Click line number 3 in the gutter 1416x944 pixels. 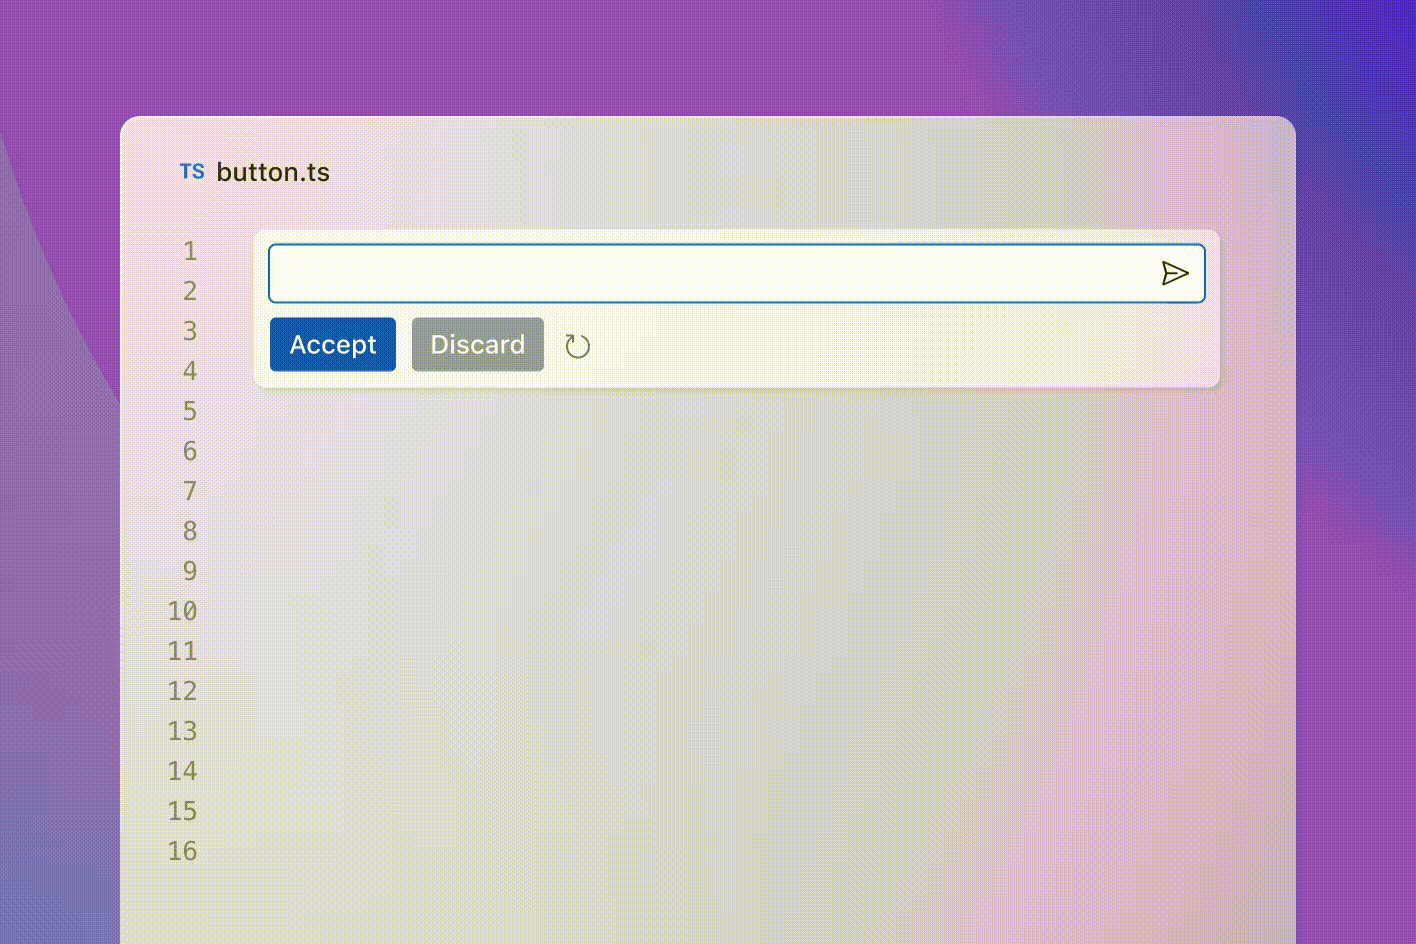[x=190, y=331]
